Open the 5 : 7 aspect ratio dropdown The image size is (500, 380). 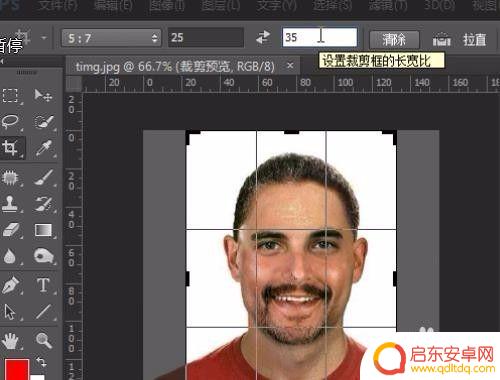tap(111, 38)
